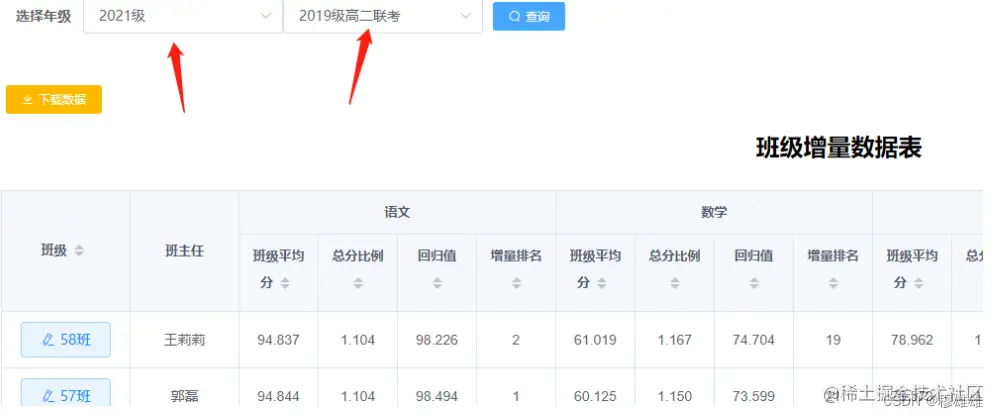Edit the 57班 class entry
Screen dimensions: 998x418
[66, 394]
